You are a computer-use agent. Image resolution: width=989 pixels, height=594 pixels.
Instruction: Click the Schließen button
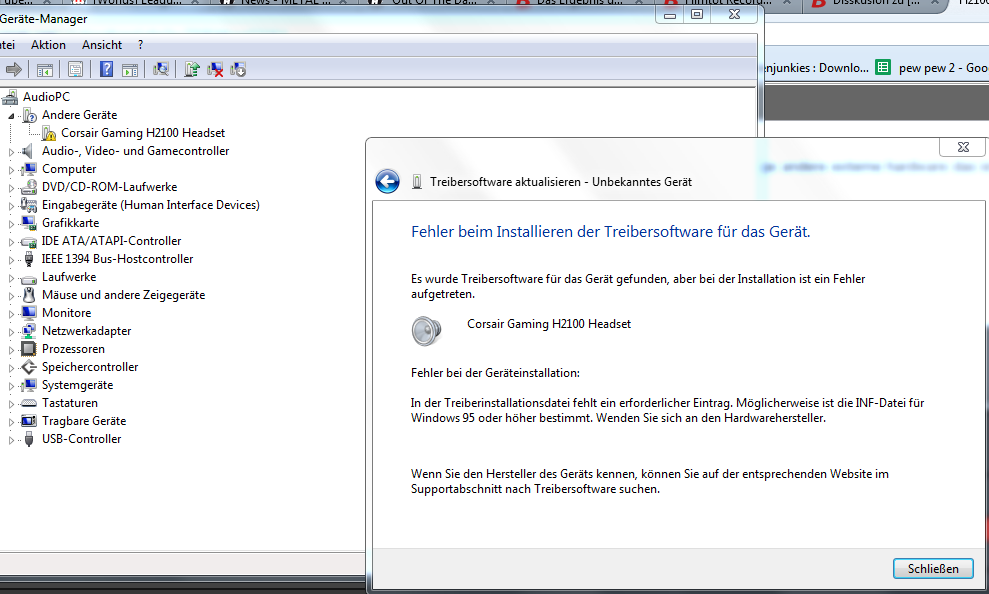[933, 568]
